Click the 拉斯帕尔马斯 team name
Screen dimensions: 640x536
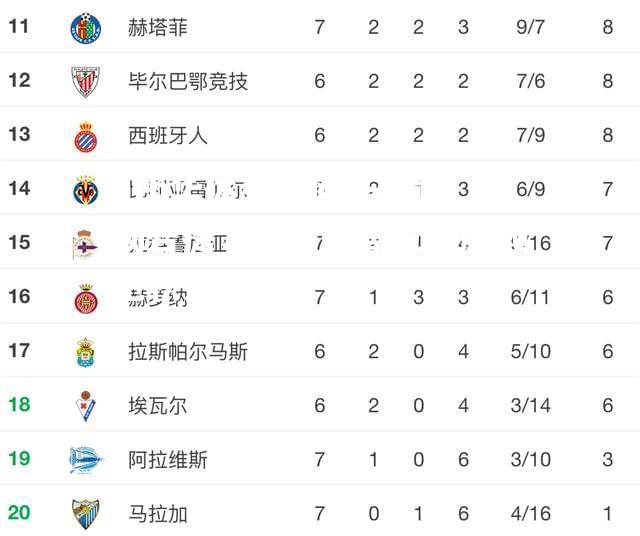(x=188, y=351)
